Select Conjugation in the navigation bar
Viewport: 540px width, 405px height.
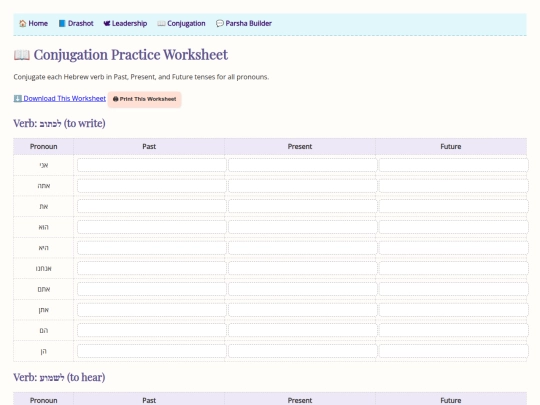click(181, 23)
